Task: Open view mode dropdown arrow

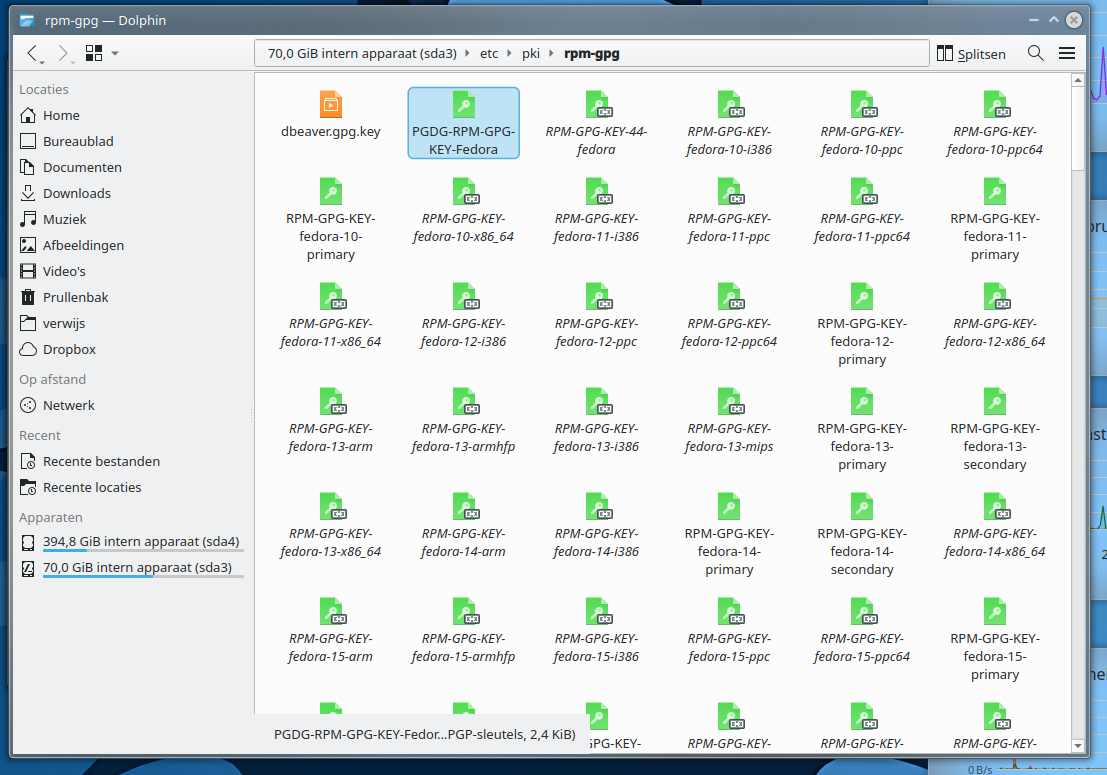Action: (x=115, y=53)
